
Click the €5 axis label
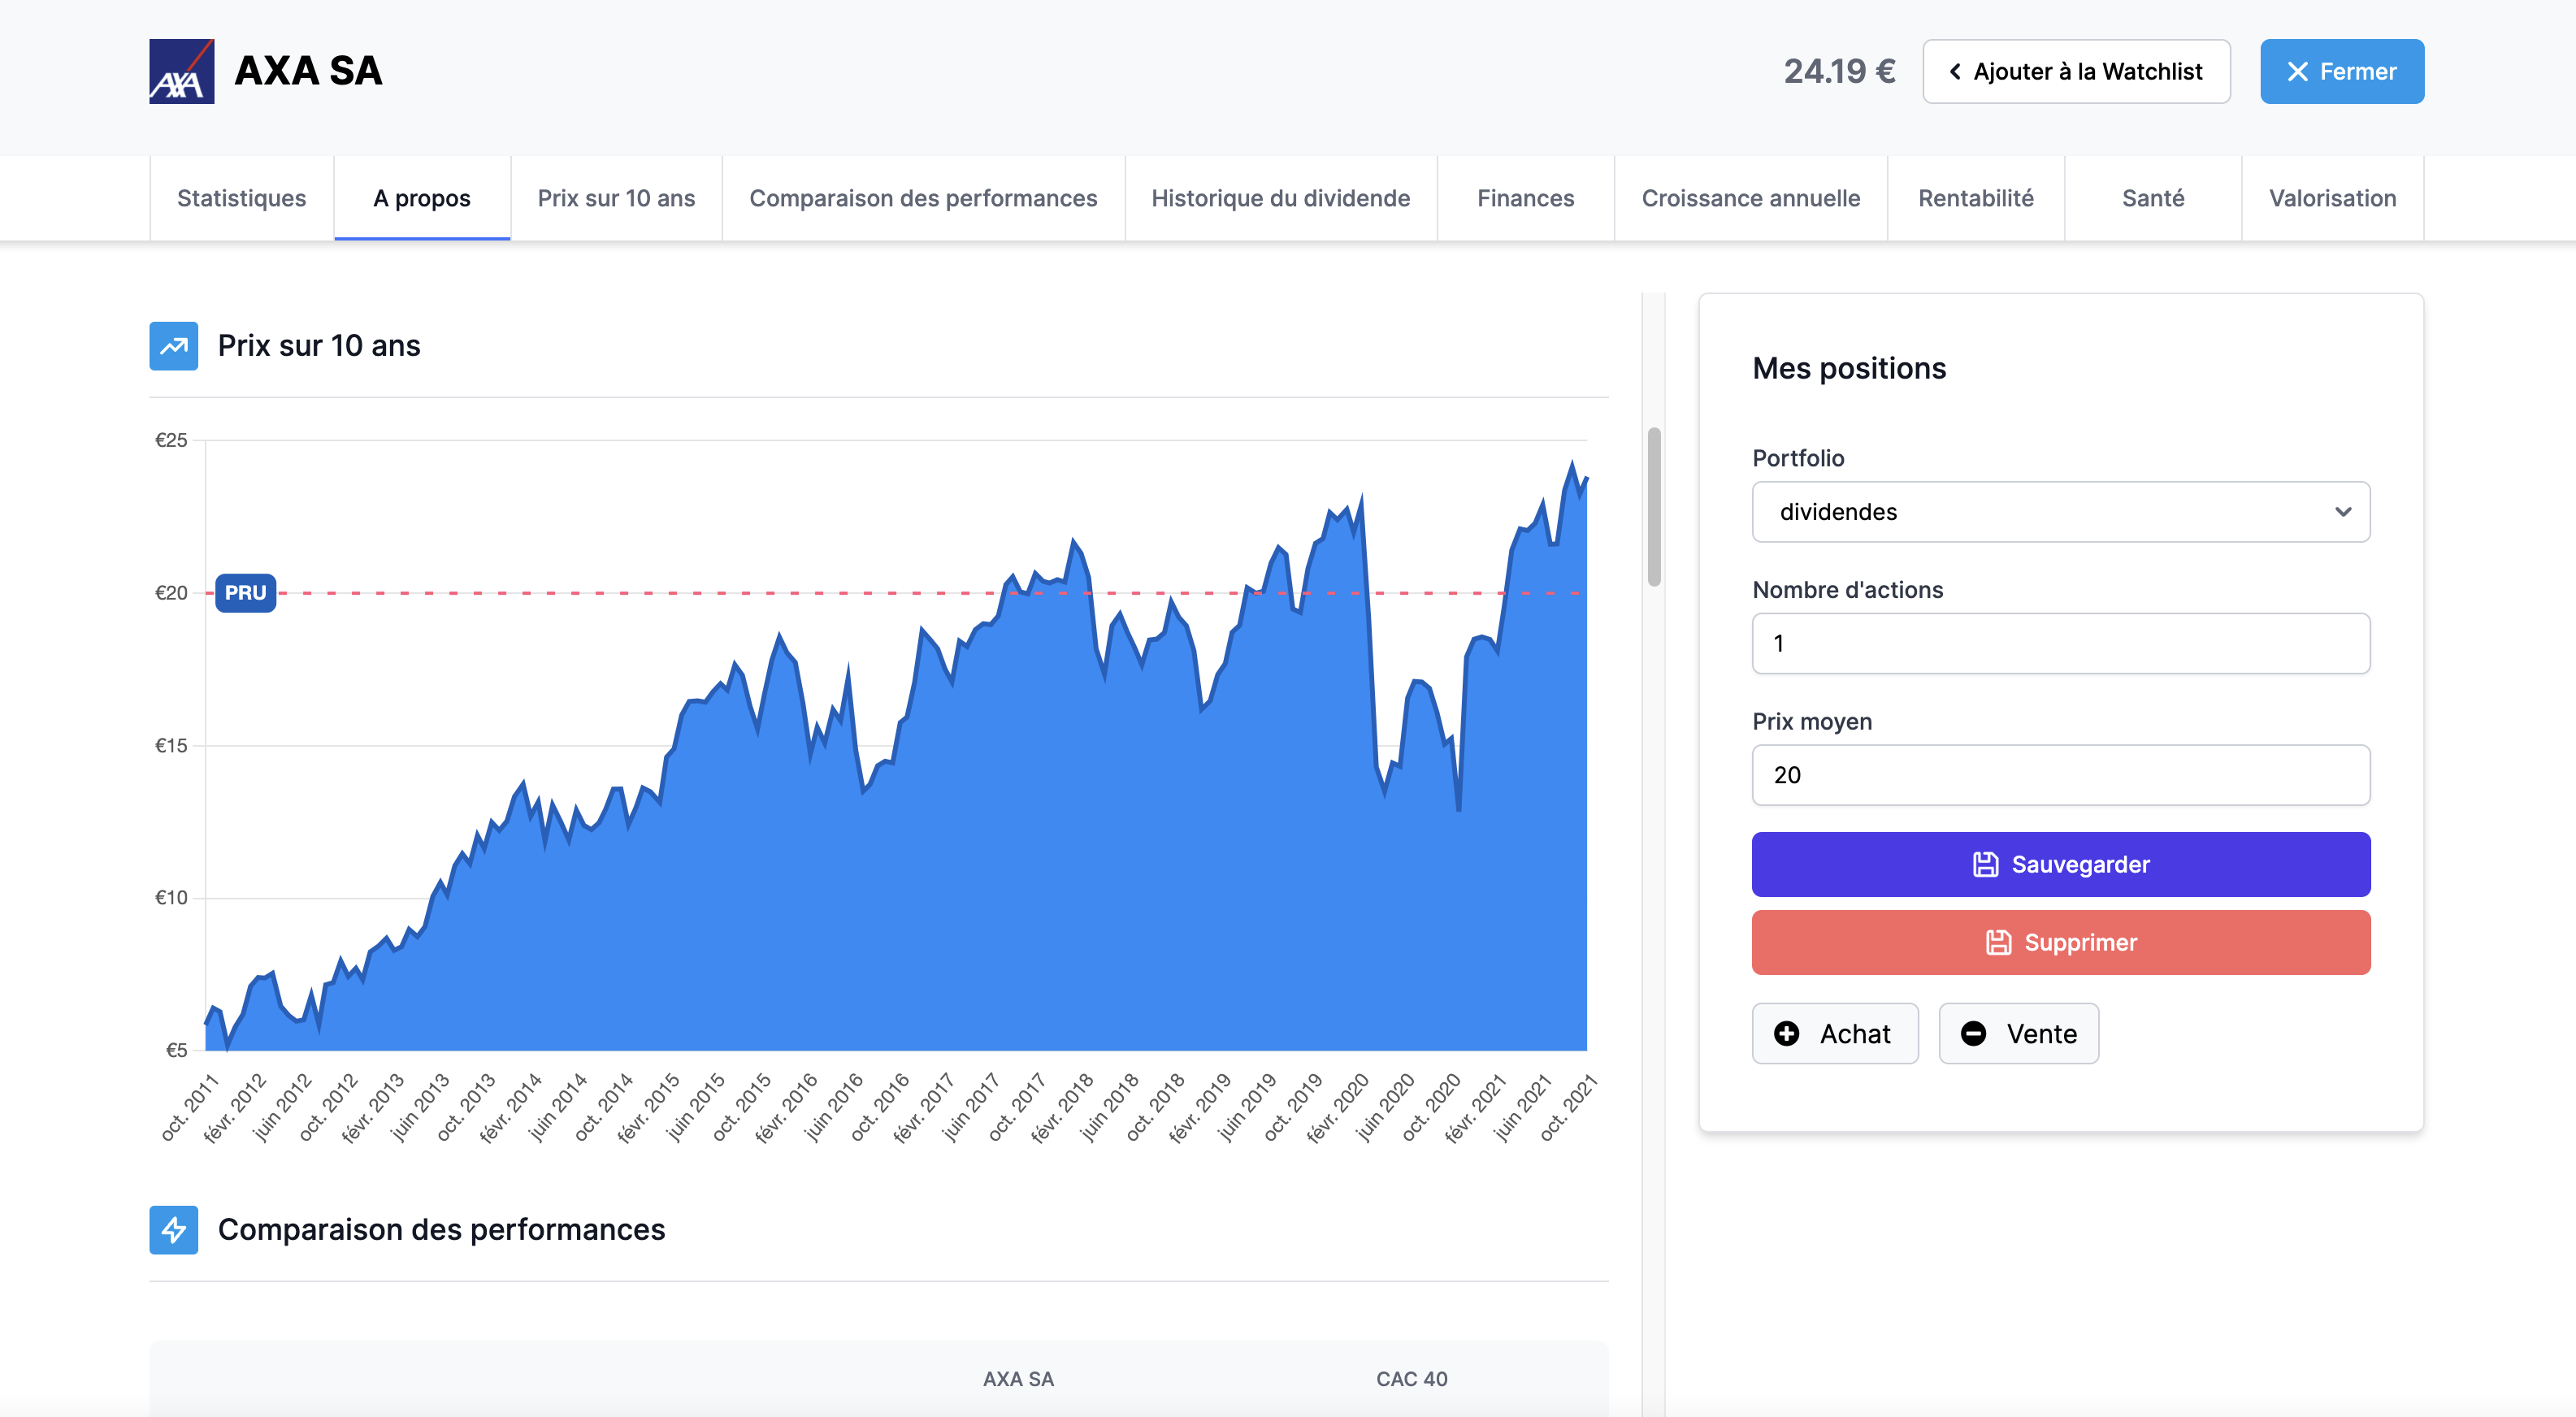(x=176, y=1050)
